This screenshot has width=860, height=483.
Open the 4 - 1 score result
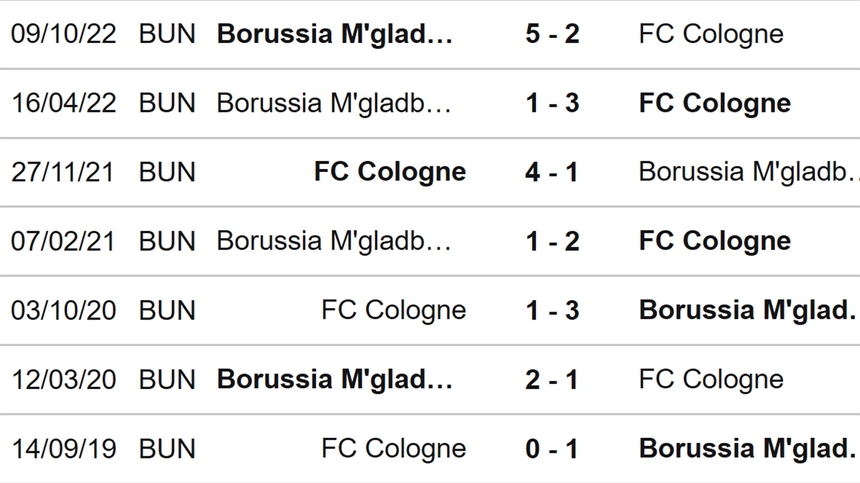pos(552,172)
